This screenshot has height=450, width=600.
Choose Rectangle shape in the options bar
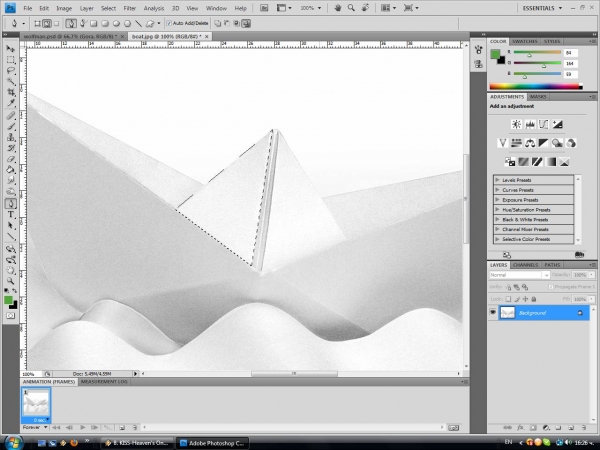(x=94, y=23)
